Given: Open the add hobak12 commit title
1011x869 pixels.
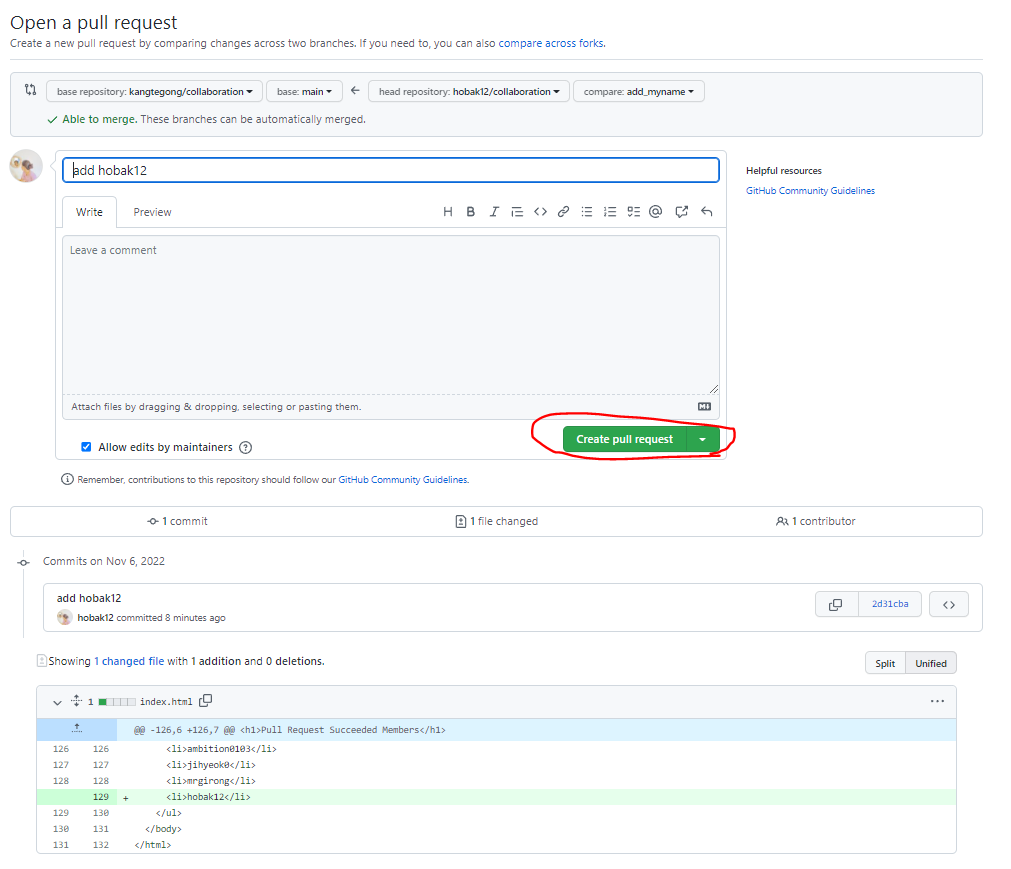Looking at the screenshot, I should 89,598.
